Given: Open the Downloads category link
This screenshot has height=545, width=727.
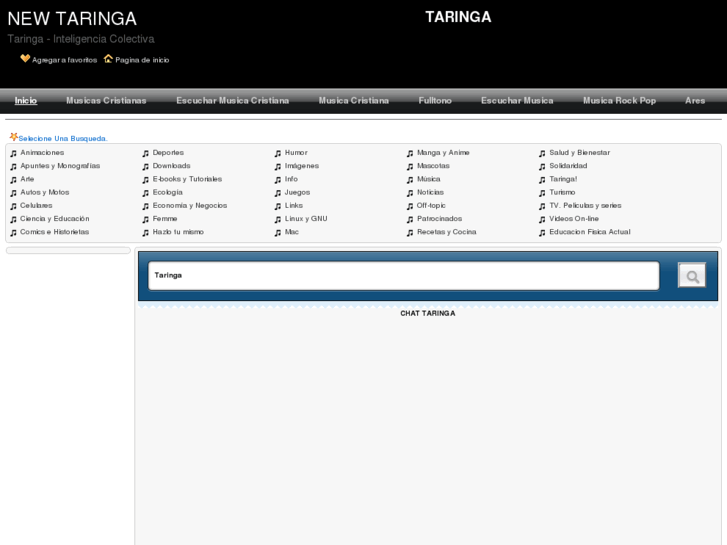Looking at the screenshot, I should [x=171, y=166].
